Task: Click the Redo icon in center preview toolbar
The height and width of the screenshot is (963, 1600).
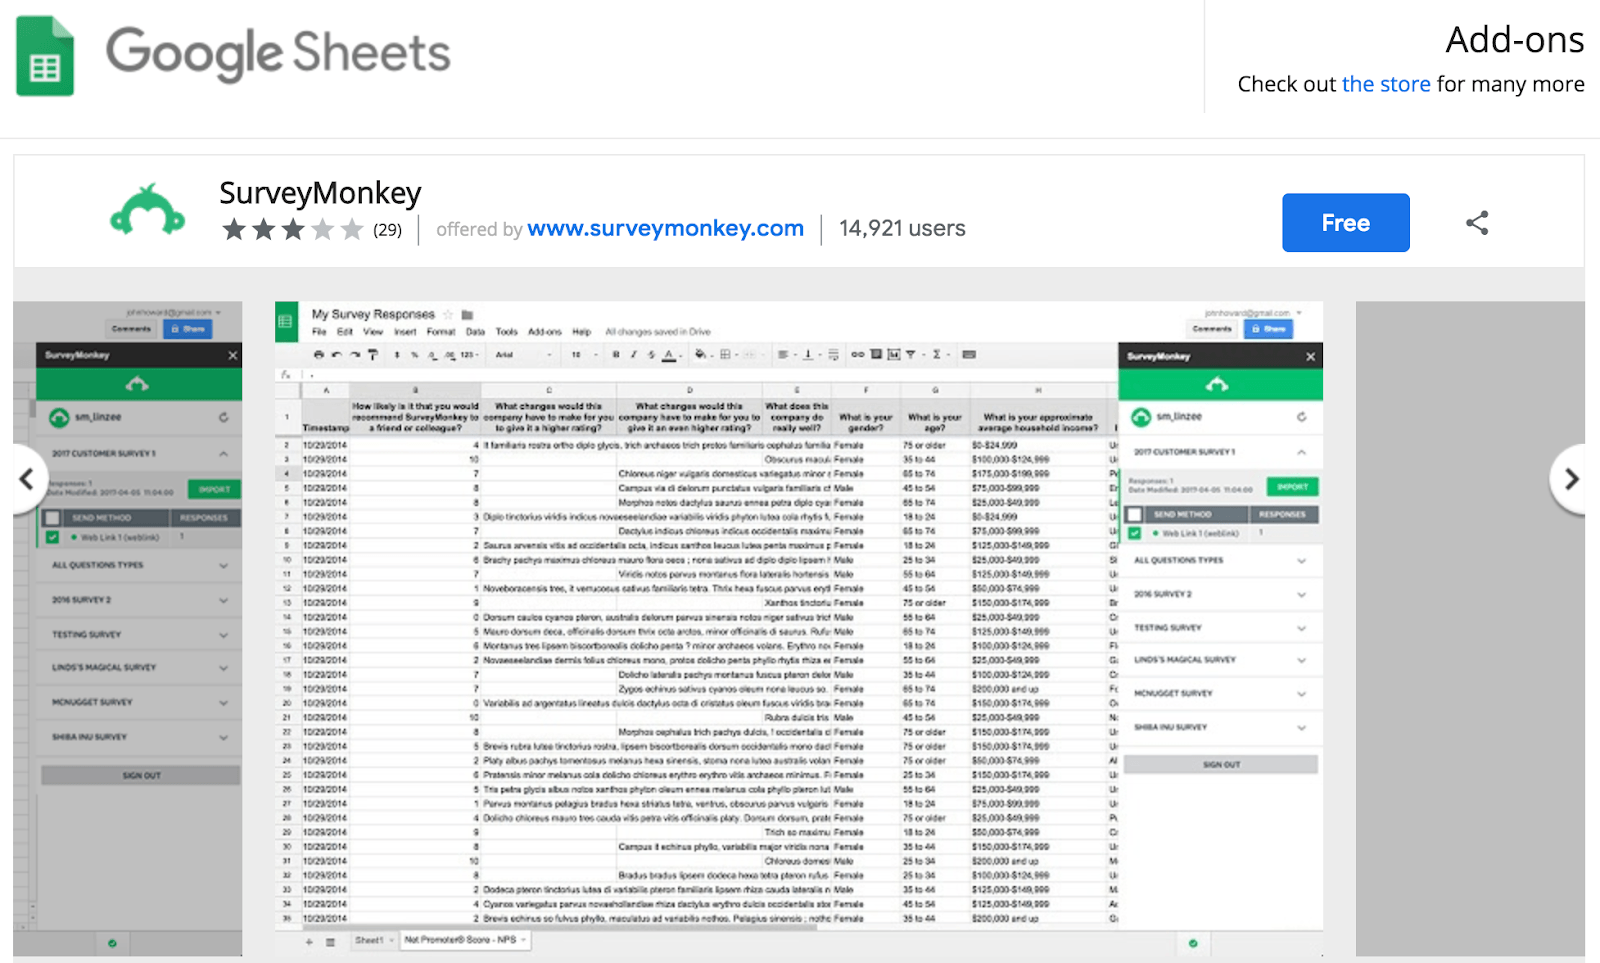Action: pyautogui.click(x=355, y=354)
